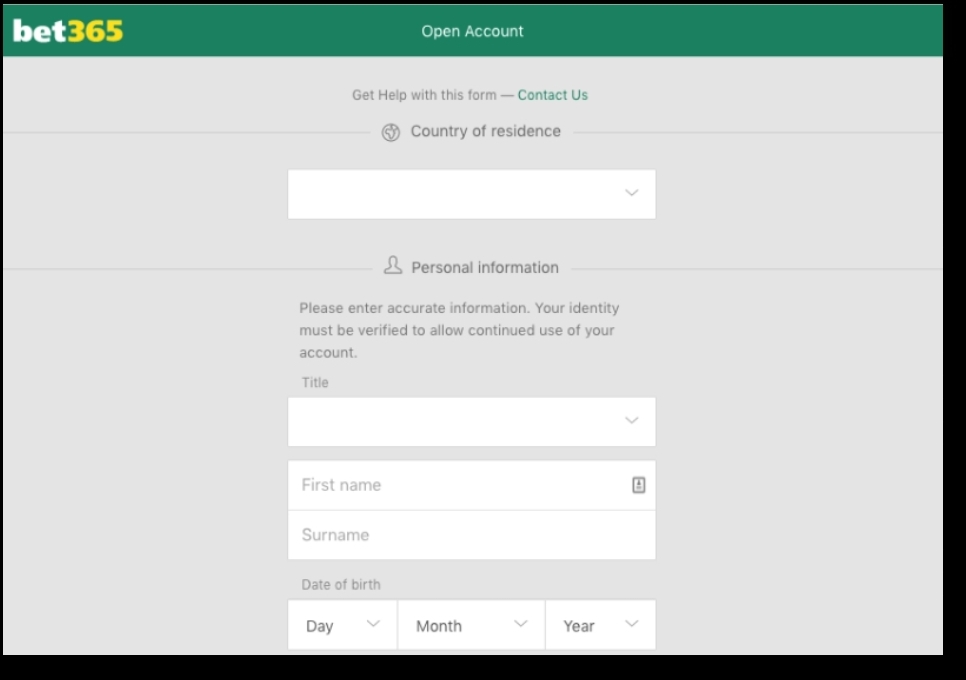The width and height of the screenshot is (966, 680).
Task: Click the chevron arrow in the Title box
Action: (x=631, y=421)
